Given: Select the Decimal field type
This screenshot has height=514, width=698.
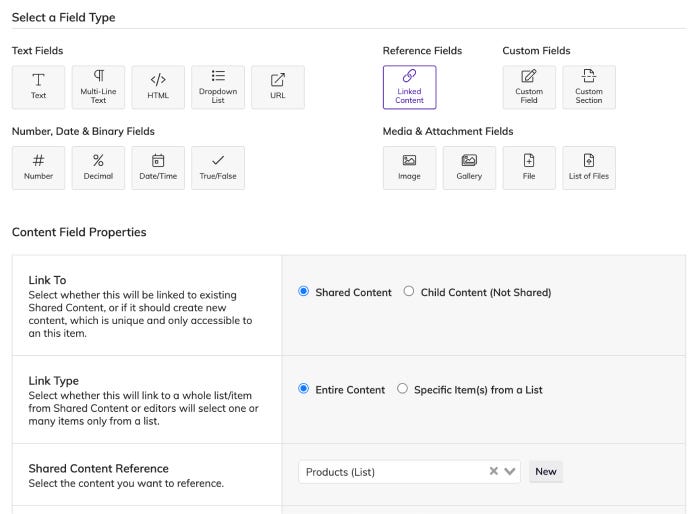Looking at the screenshot, I should coord(98,168).
